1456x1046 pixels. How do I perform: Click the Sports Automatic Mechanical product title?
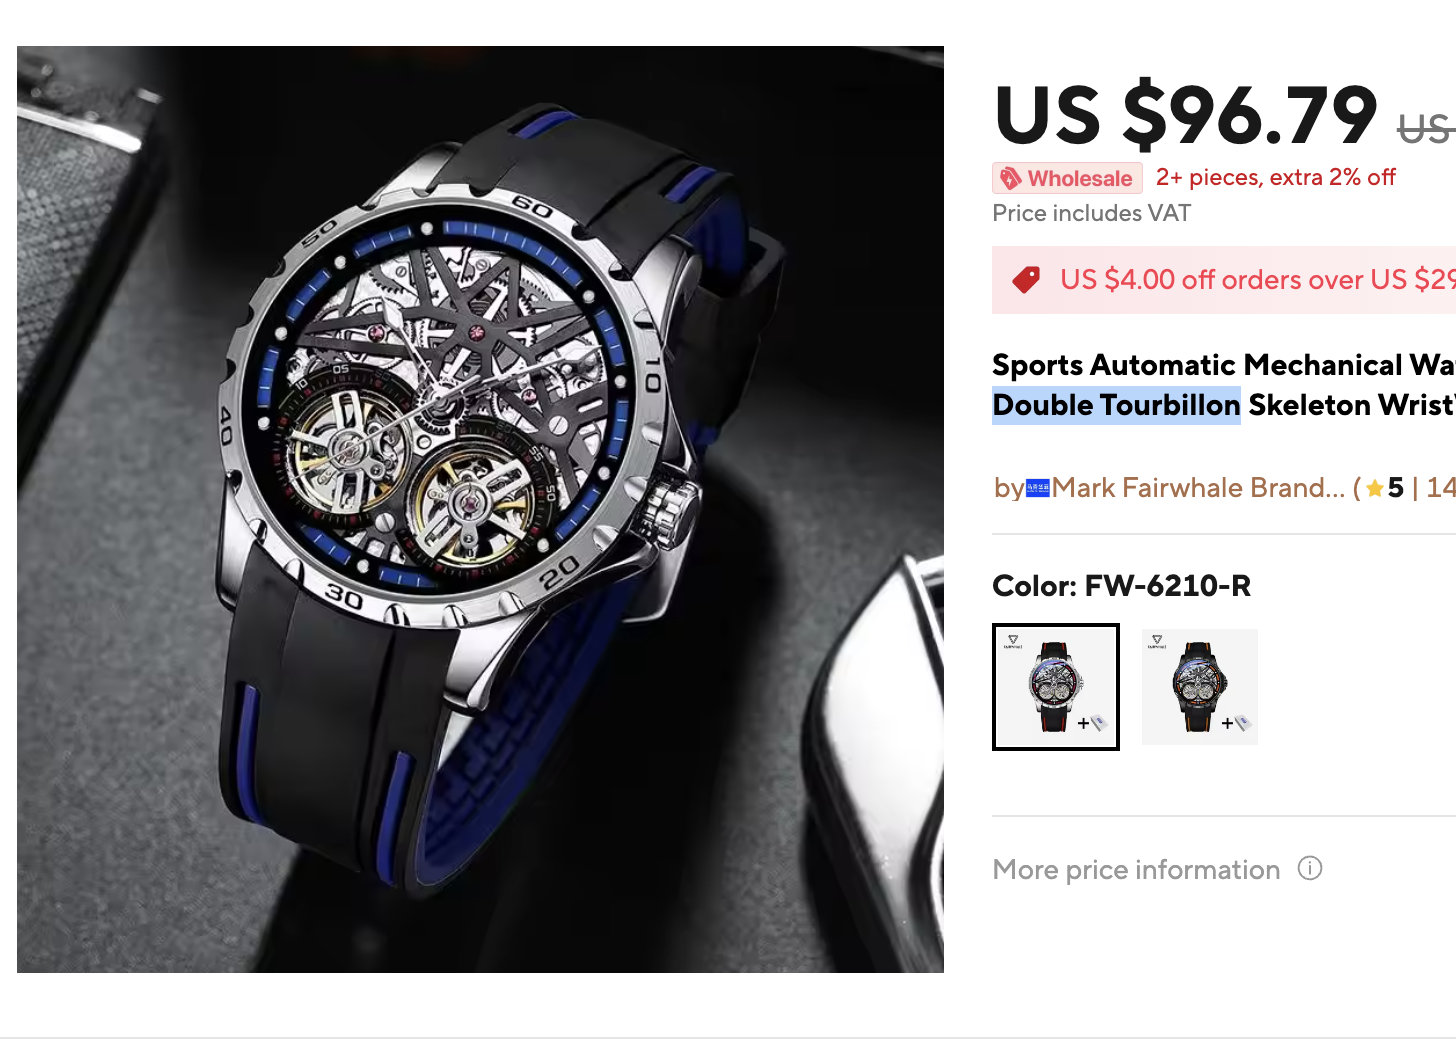click(1224, 385)
